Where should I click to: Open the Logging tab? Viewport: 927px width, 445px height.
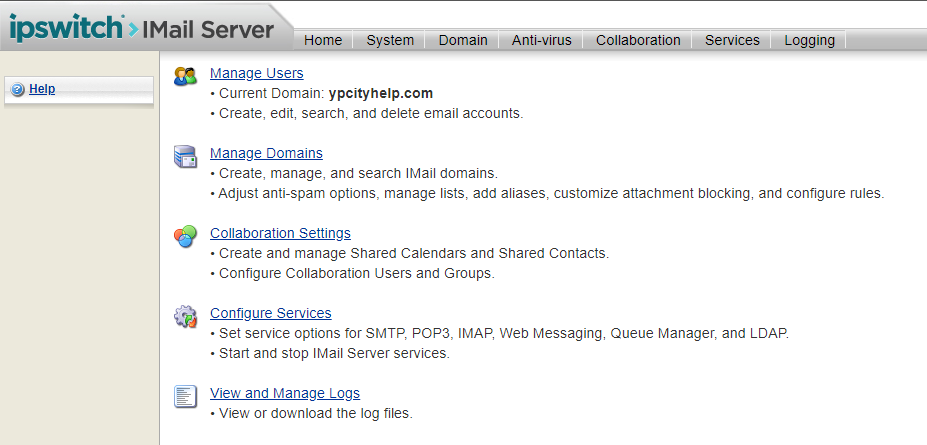809,40
